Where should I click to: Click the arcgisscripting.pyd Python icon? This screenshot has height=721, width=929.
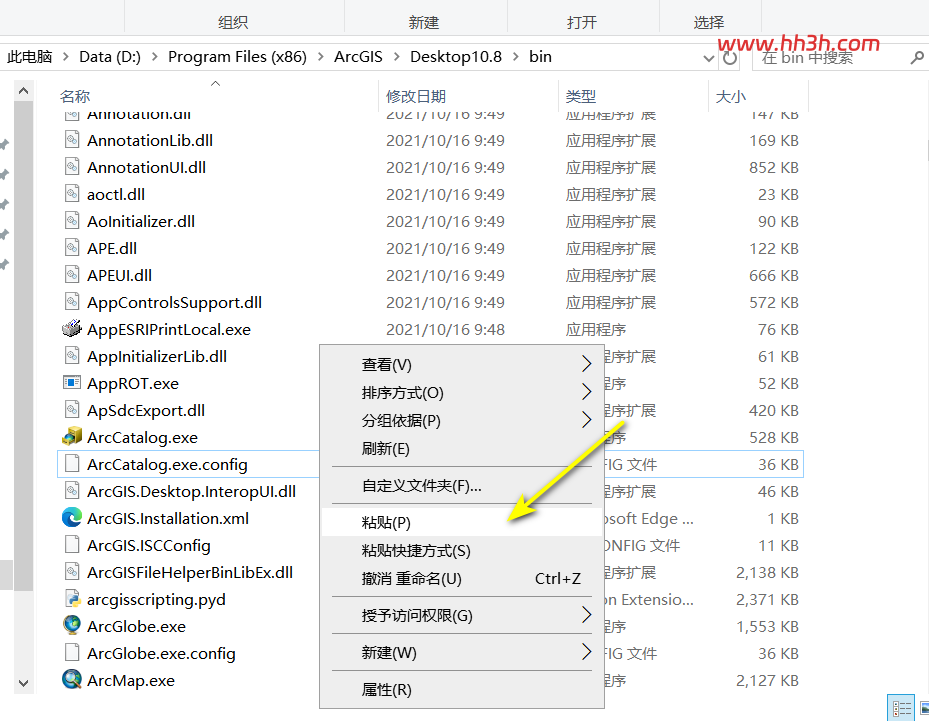pos(72,599)
